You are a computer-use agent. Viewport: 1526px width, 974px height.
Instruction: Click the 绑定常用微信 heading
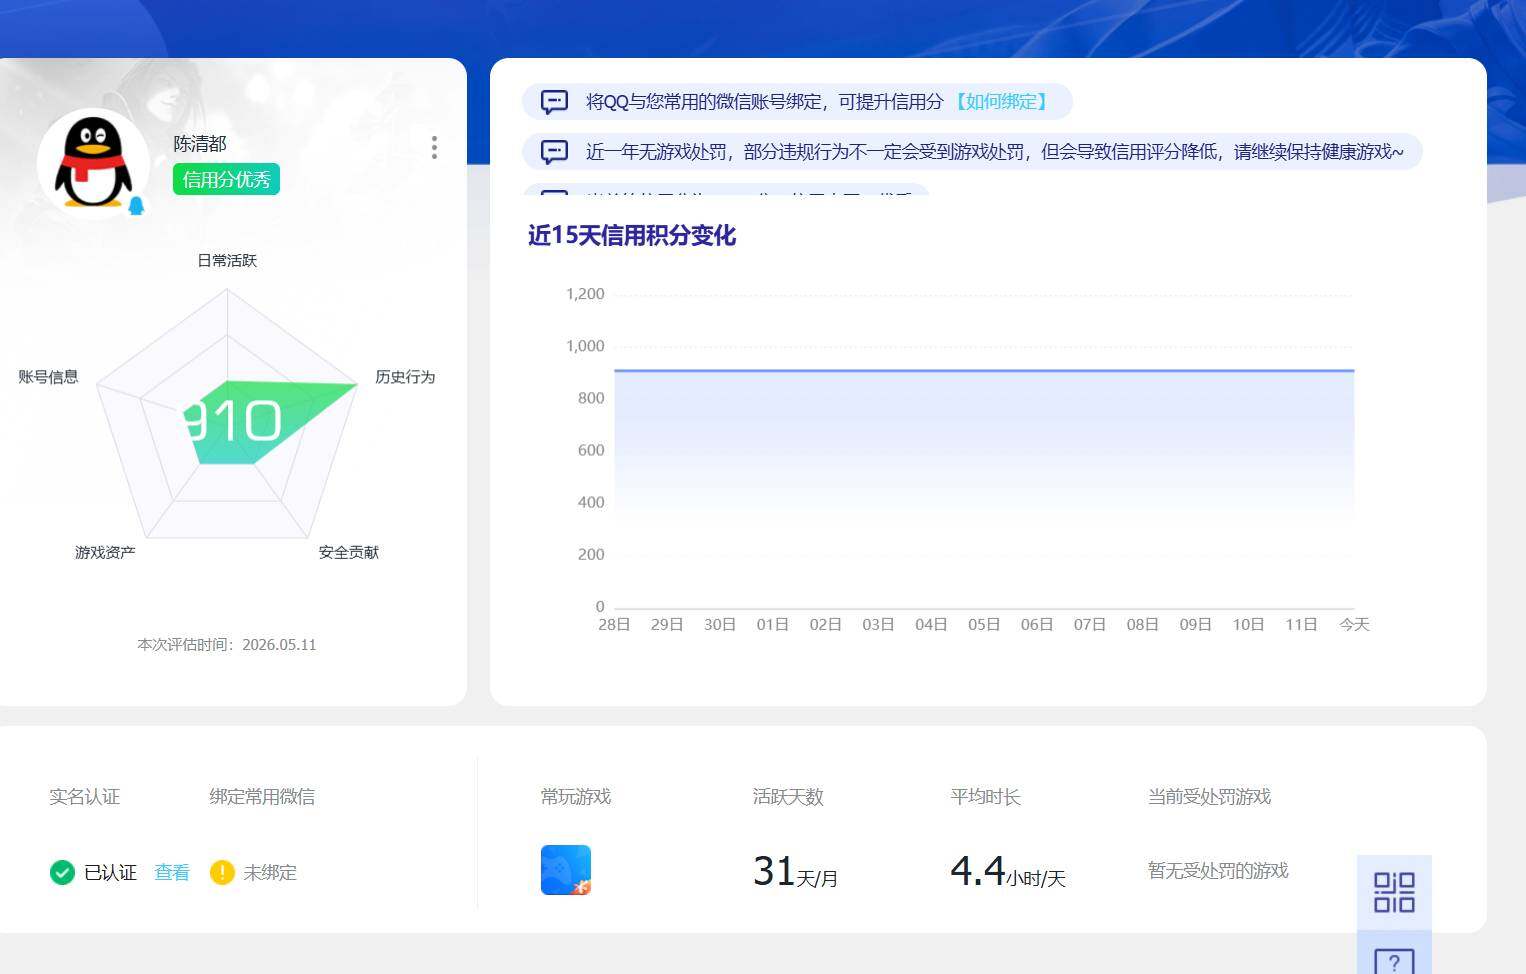[262, 796]
